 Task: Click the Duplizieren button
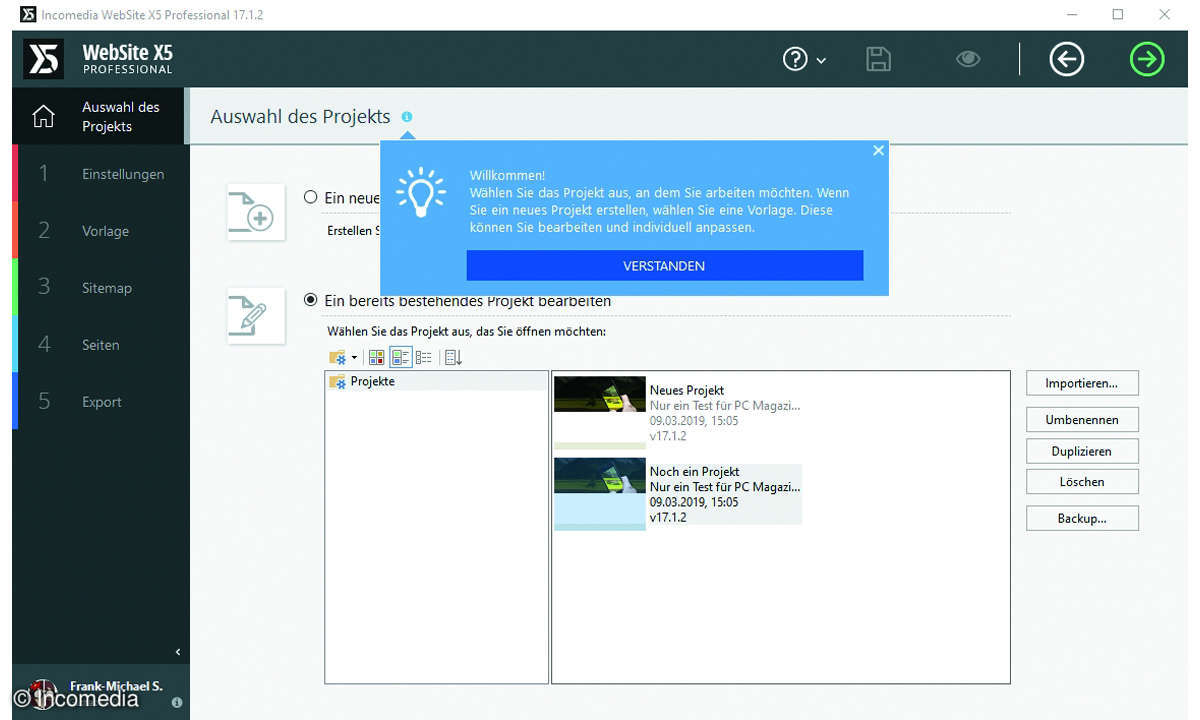coord(1082,451)
